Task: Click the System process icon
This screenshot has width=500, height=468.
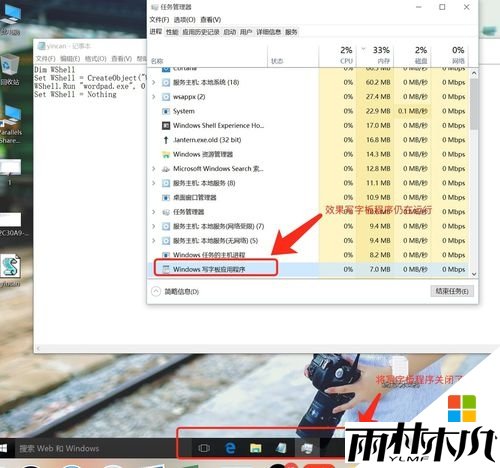Action: coord(166,111)
